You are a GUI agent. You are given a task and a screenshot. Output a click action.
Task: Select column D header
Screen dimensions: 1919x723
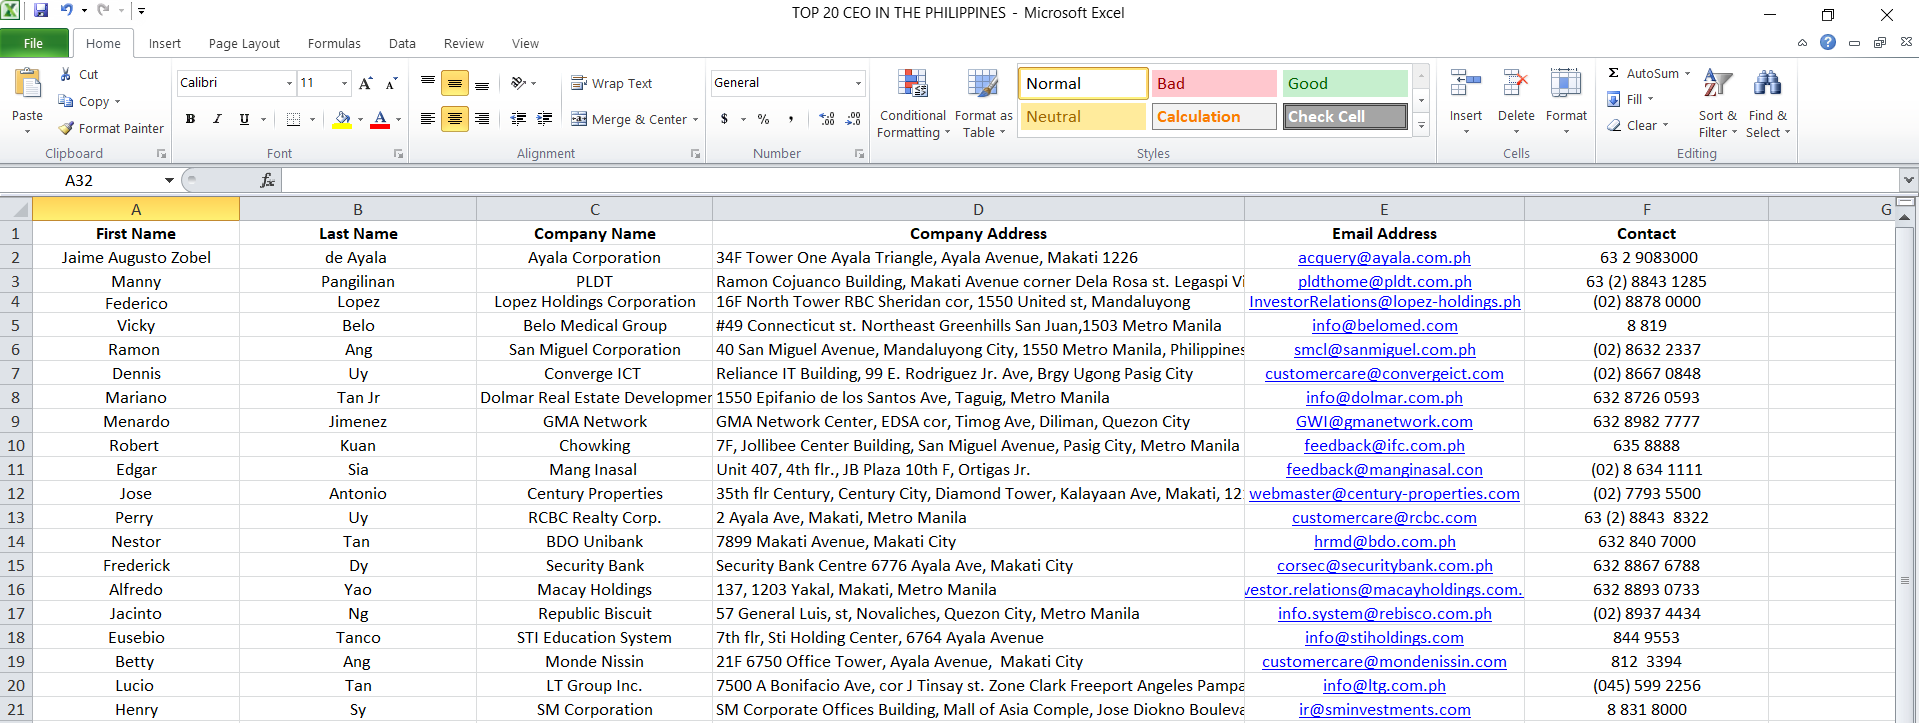pos(978,209)
